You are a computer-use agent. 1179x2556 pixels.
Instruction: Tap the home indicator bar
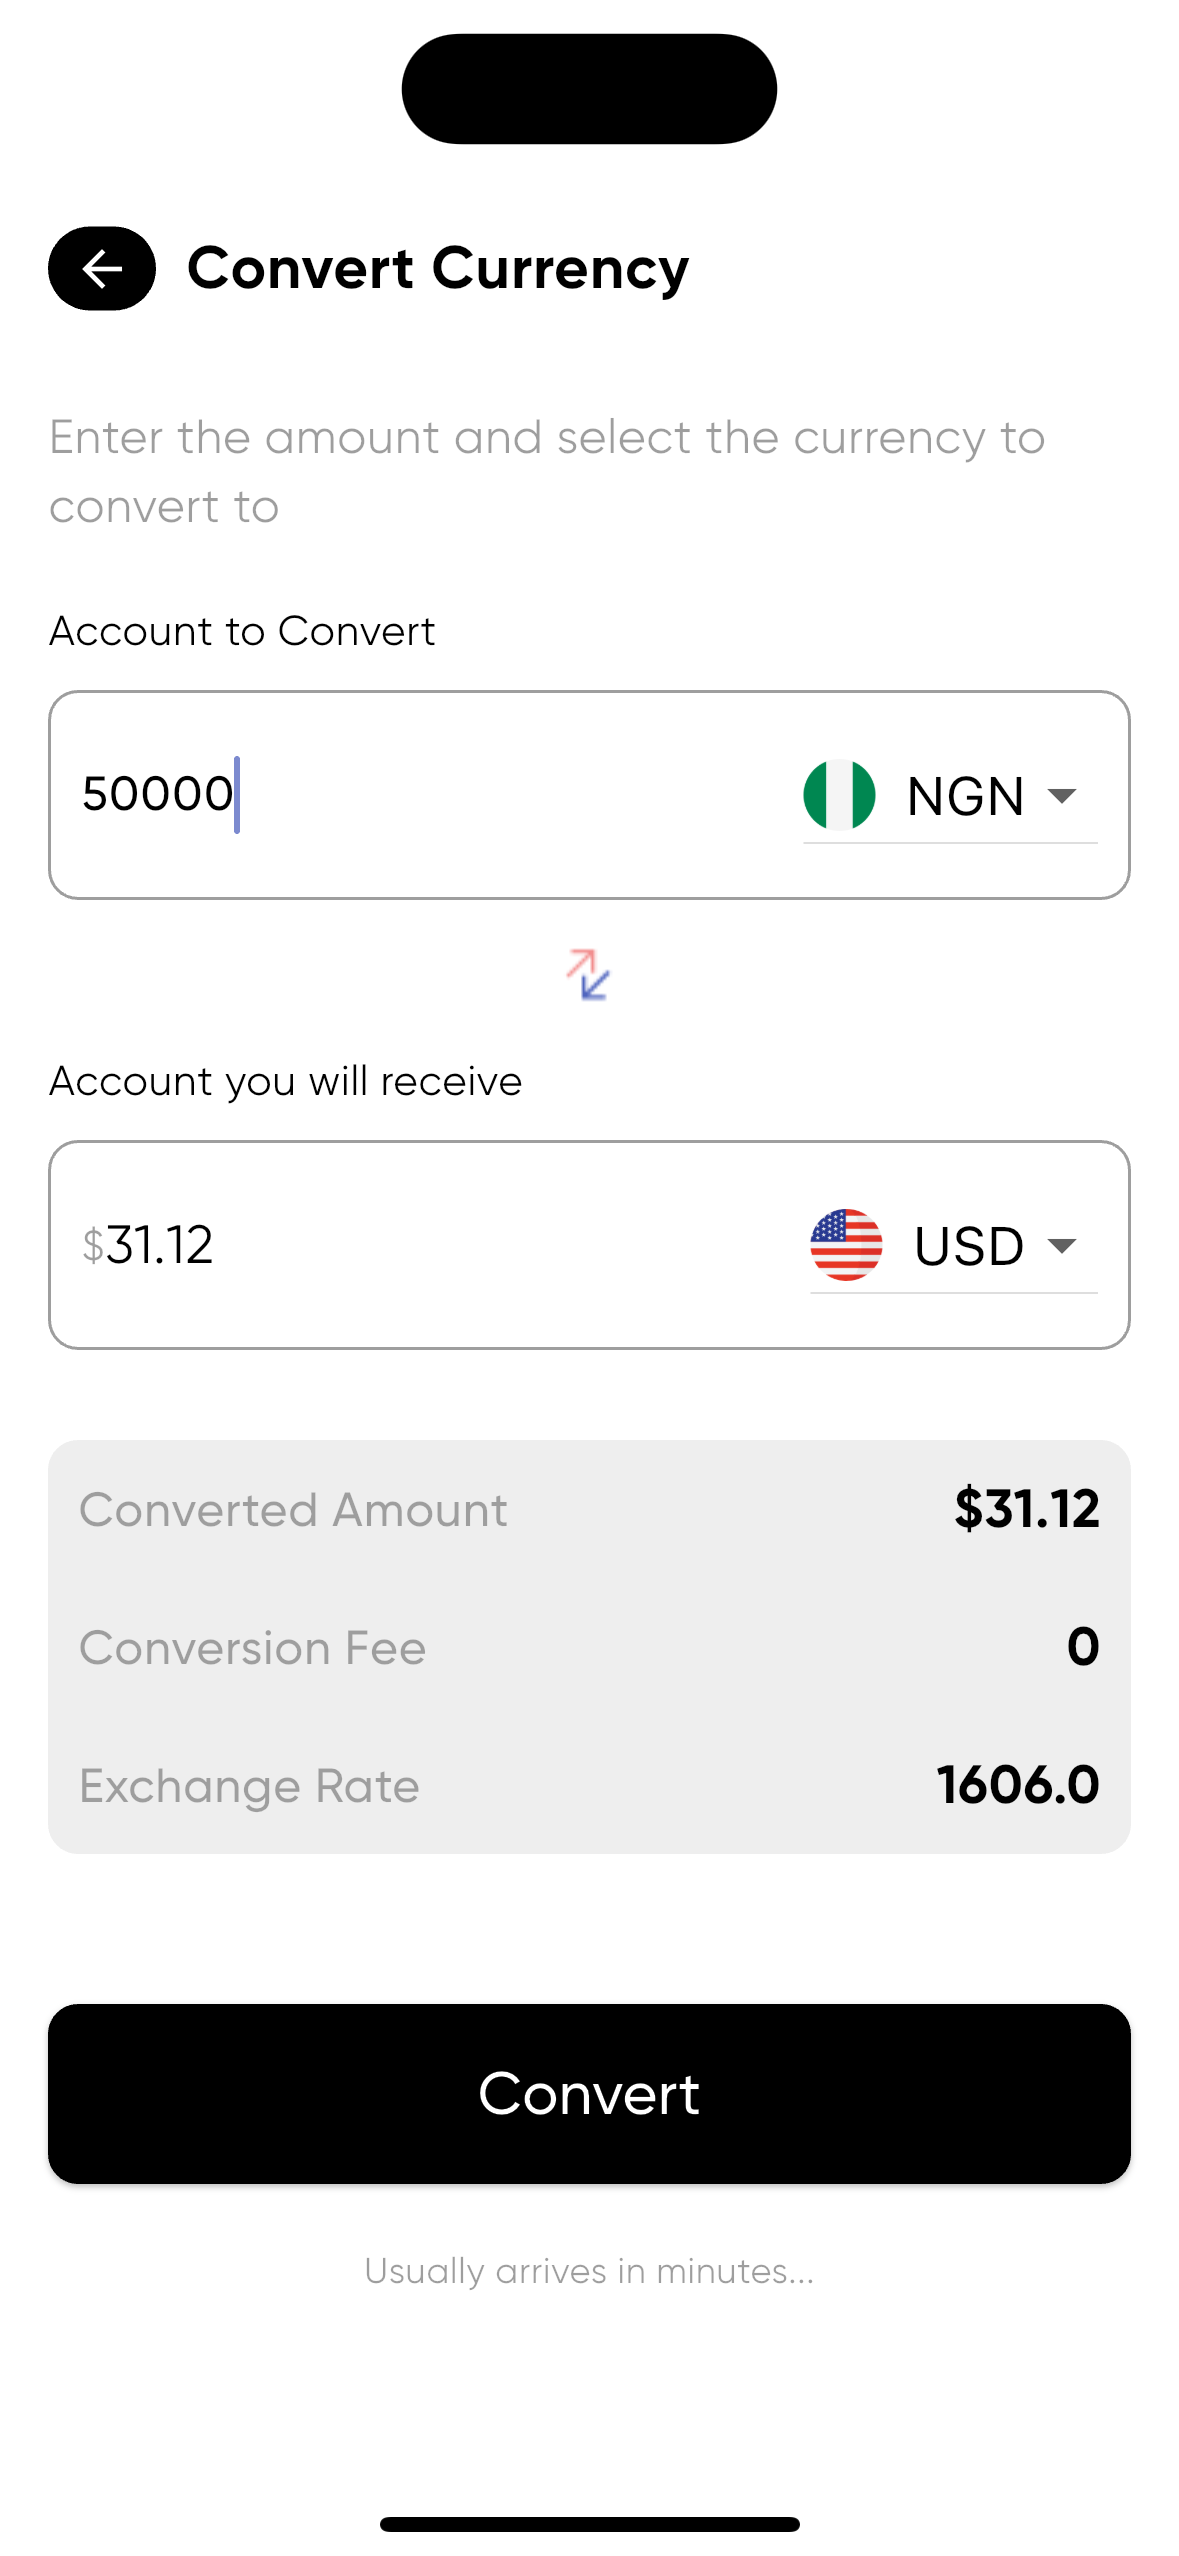(x=589, y=2524)
